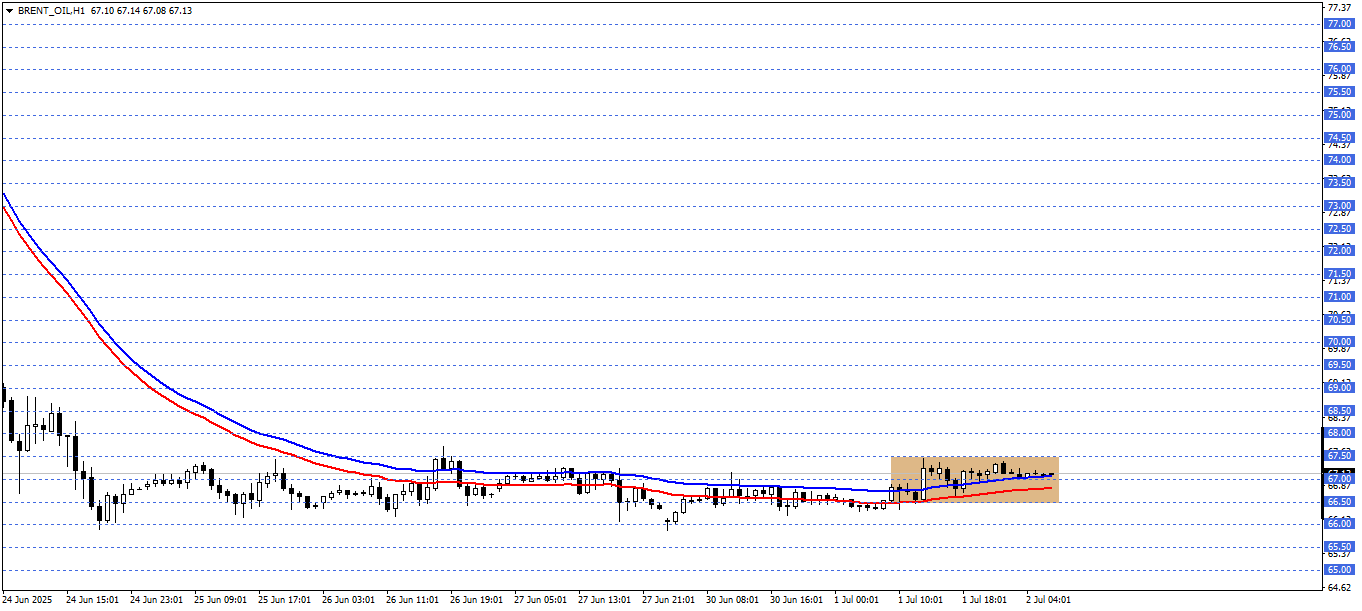Click the 77.37 top price scale value
Screen dimensions: 1362x611
[x=1339, y=7]
